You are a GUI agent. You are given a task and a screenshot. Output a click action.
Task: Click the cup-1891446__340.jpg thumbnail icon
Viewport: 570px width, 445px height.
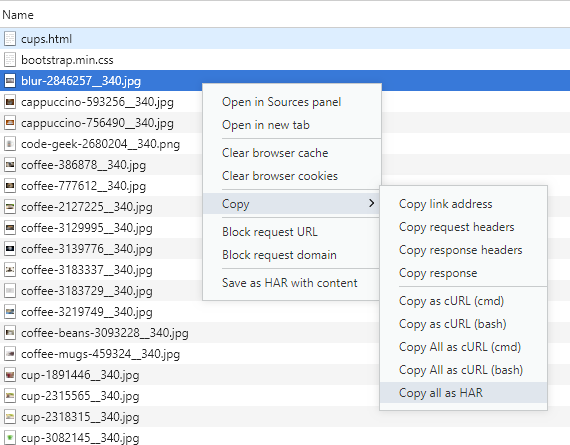tap(10, 375)
